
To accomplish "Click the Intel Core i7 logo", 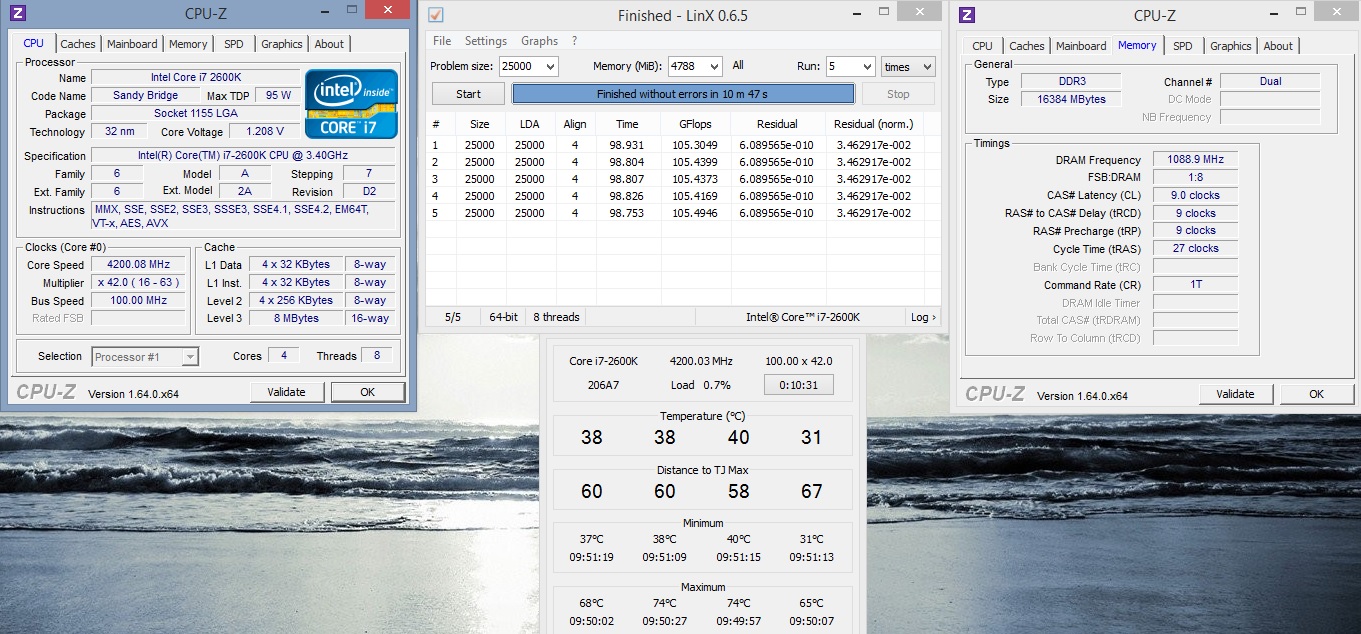I will pyautogui.click(x=351, y=104).
